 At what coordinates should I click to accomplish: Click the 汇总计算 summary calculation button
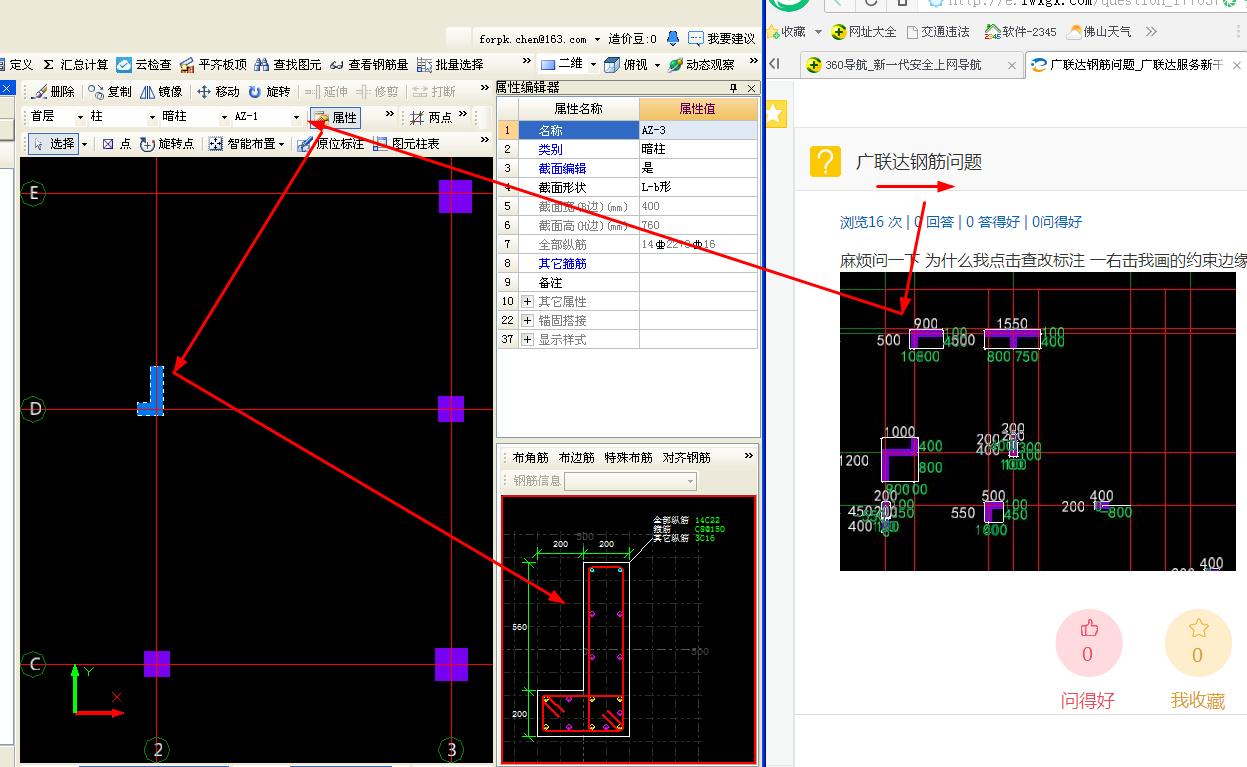76,65
